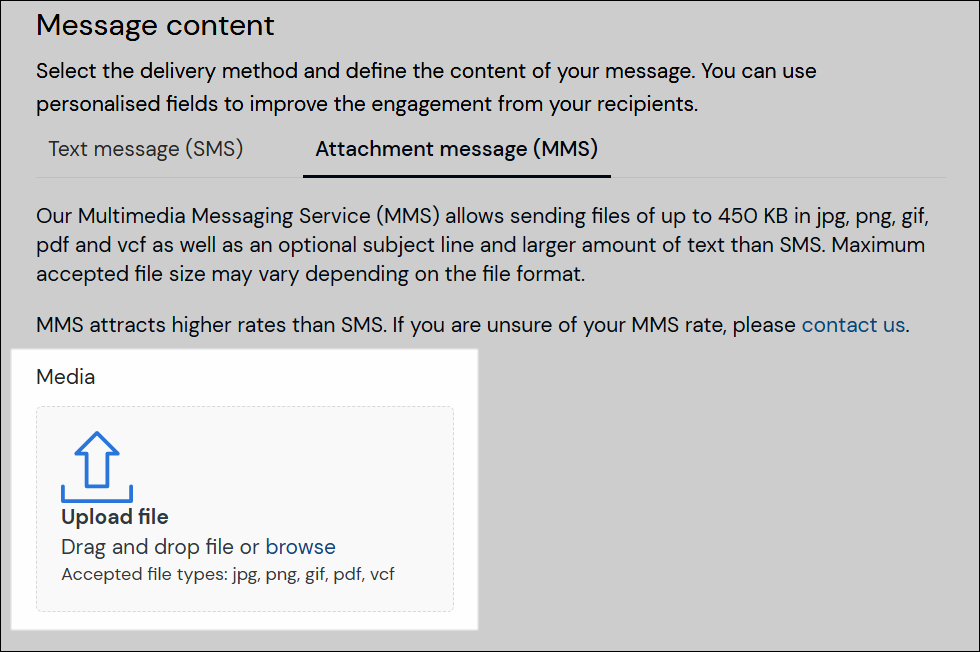Open the browse file picker link

point(300,547)
